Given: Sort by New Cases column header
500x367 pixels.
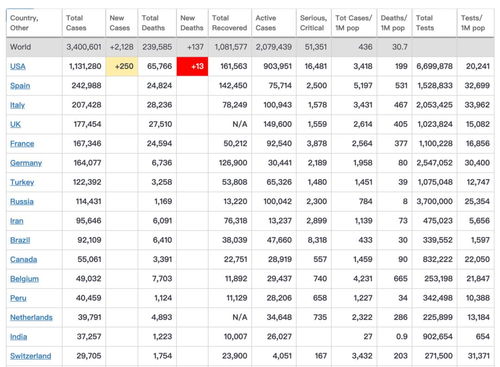Looking at the screenshot, I should [x=121, y=23].
